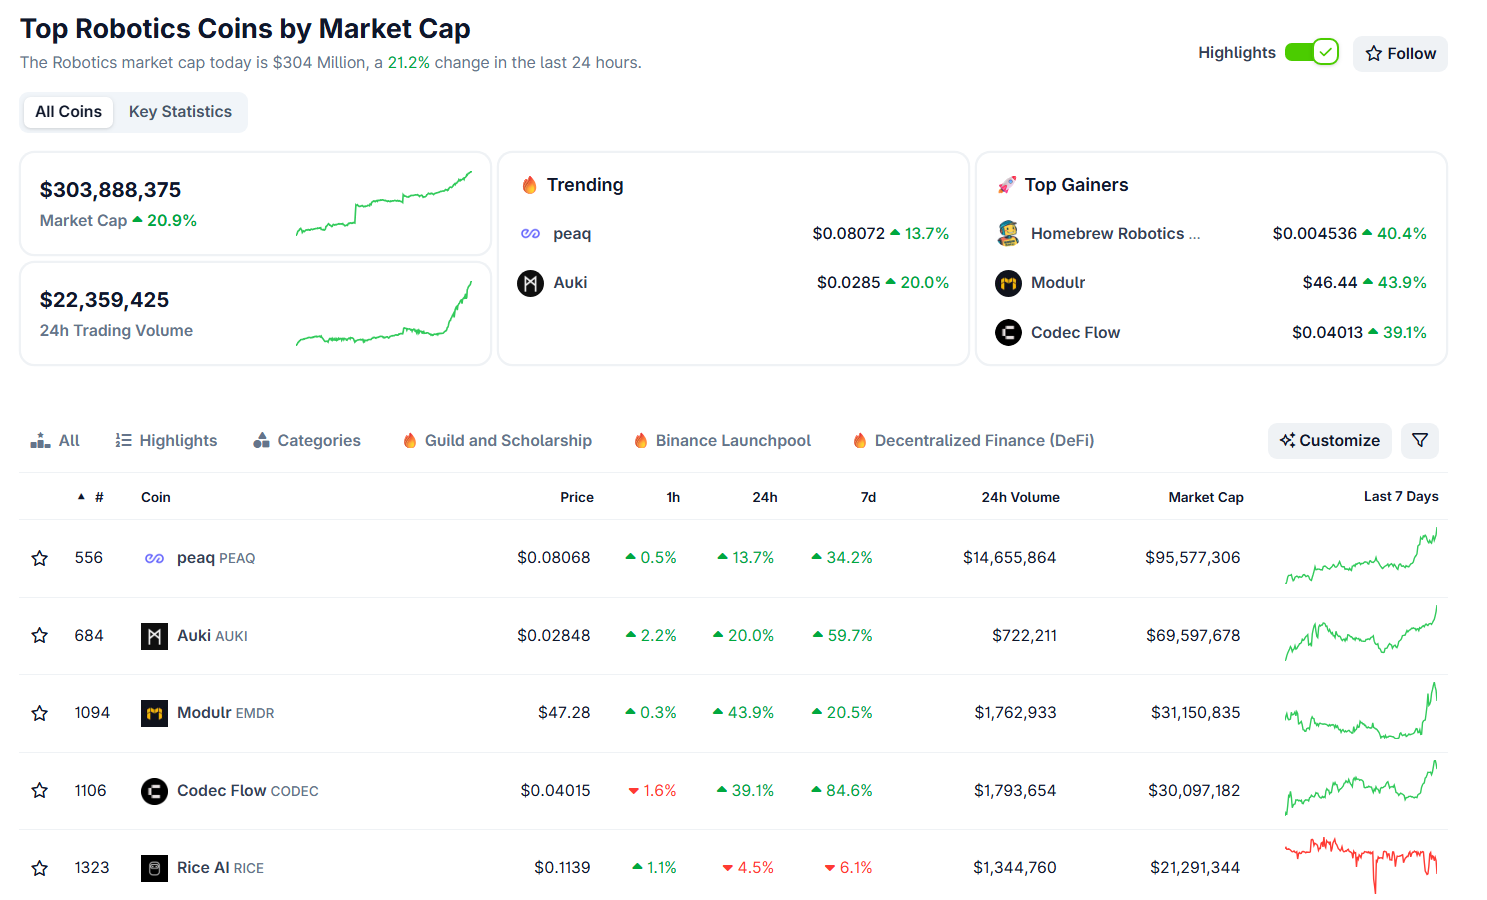Screen dimensions: 1487x900
Task: Click the Modulr coin icon
Action: (154, 712)
